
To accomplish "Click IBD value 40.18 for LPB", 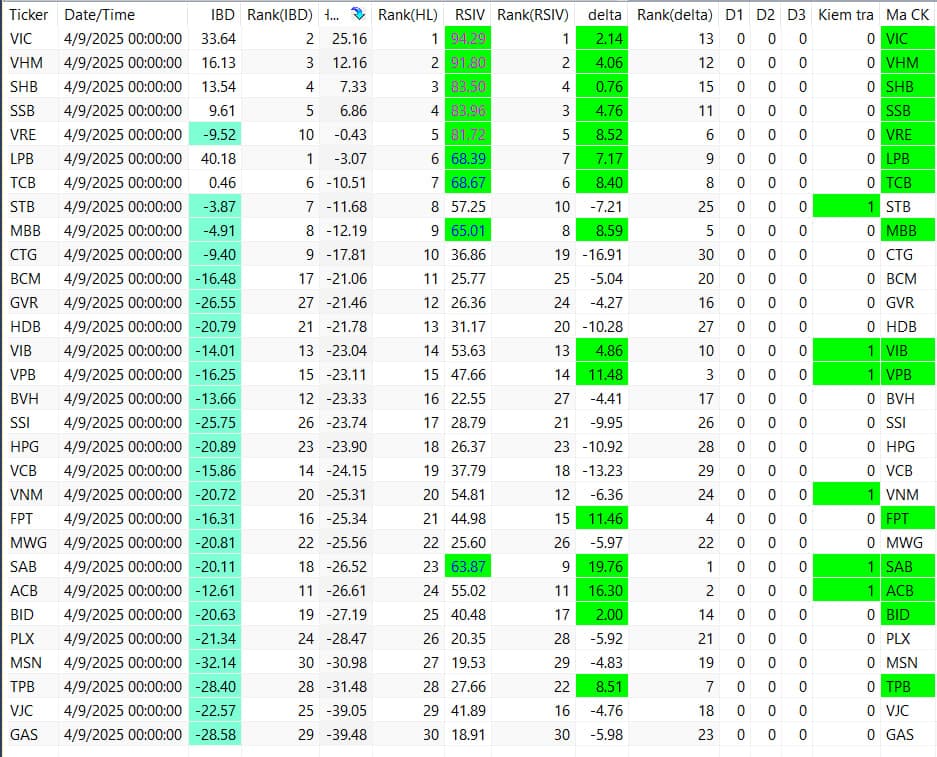I will pyautogui.click(x=219, y=159).
